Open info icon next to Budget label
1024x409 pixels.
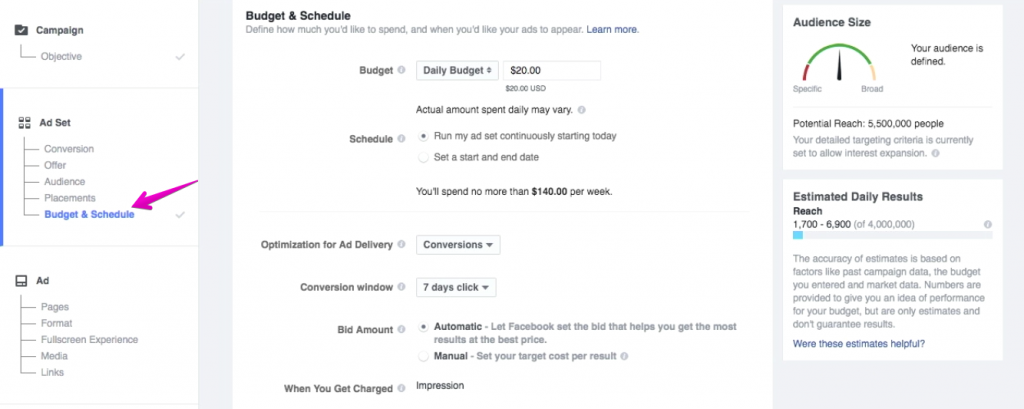pos(402,70)
